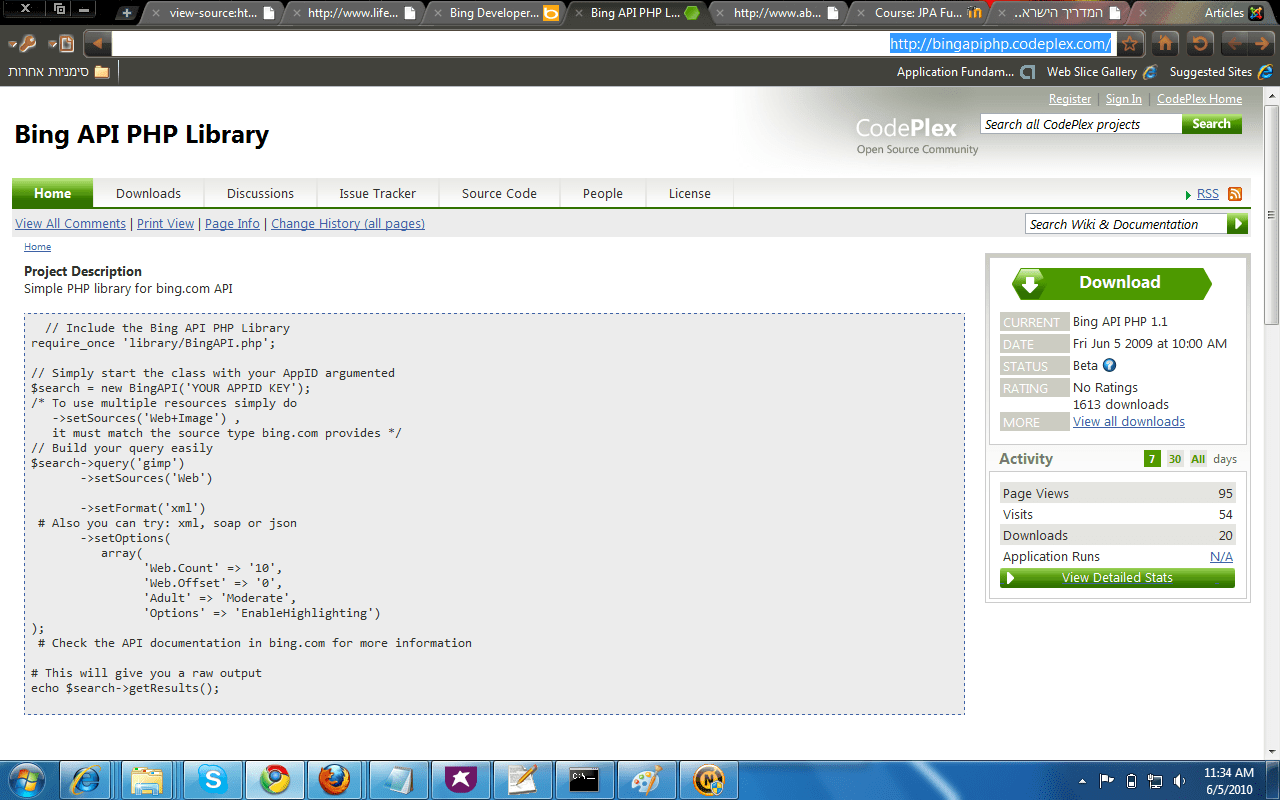Show activity for All days

[x=1198, y=459]
